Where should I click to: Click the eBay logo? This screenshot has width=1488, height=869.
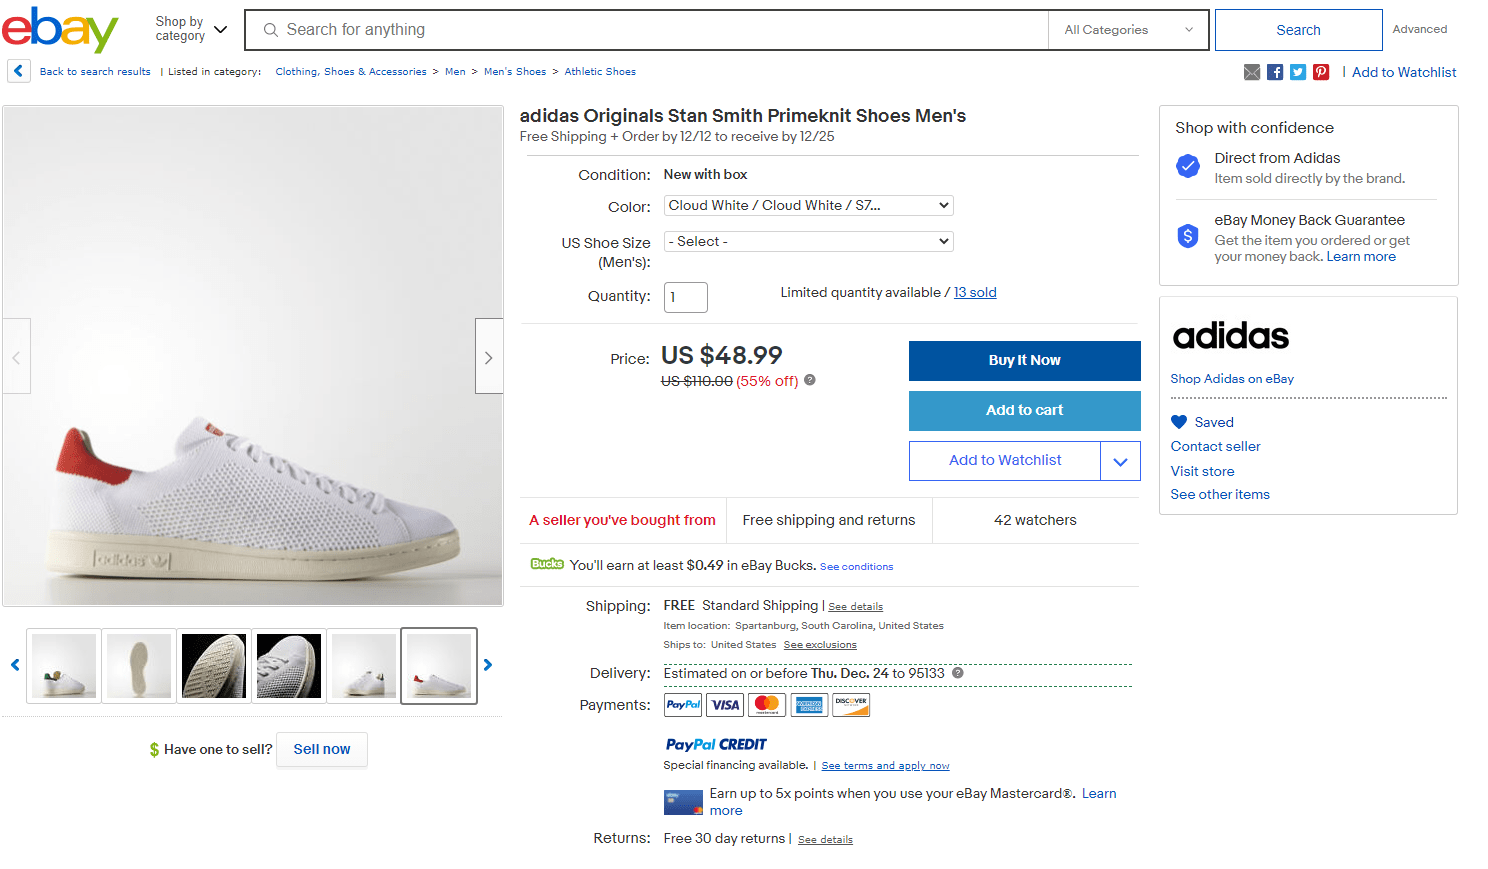60,30
